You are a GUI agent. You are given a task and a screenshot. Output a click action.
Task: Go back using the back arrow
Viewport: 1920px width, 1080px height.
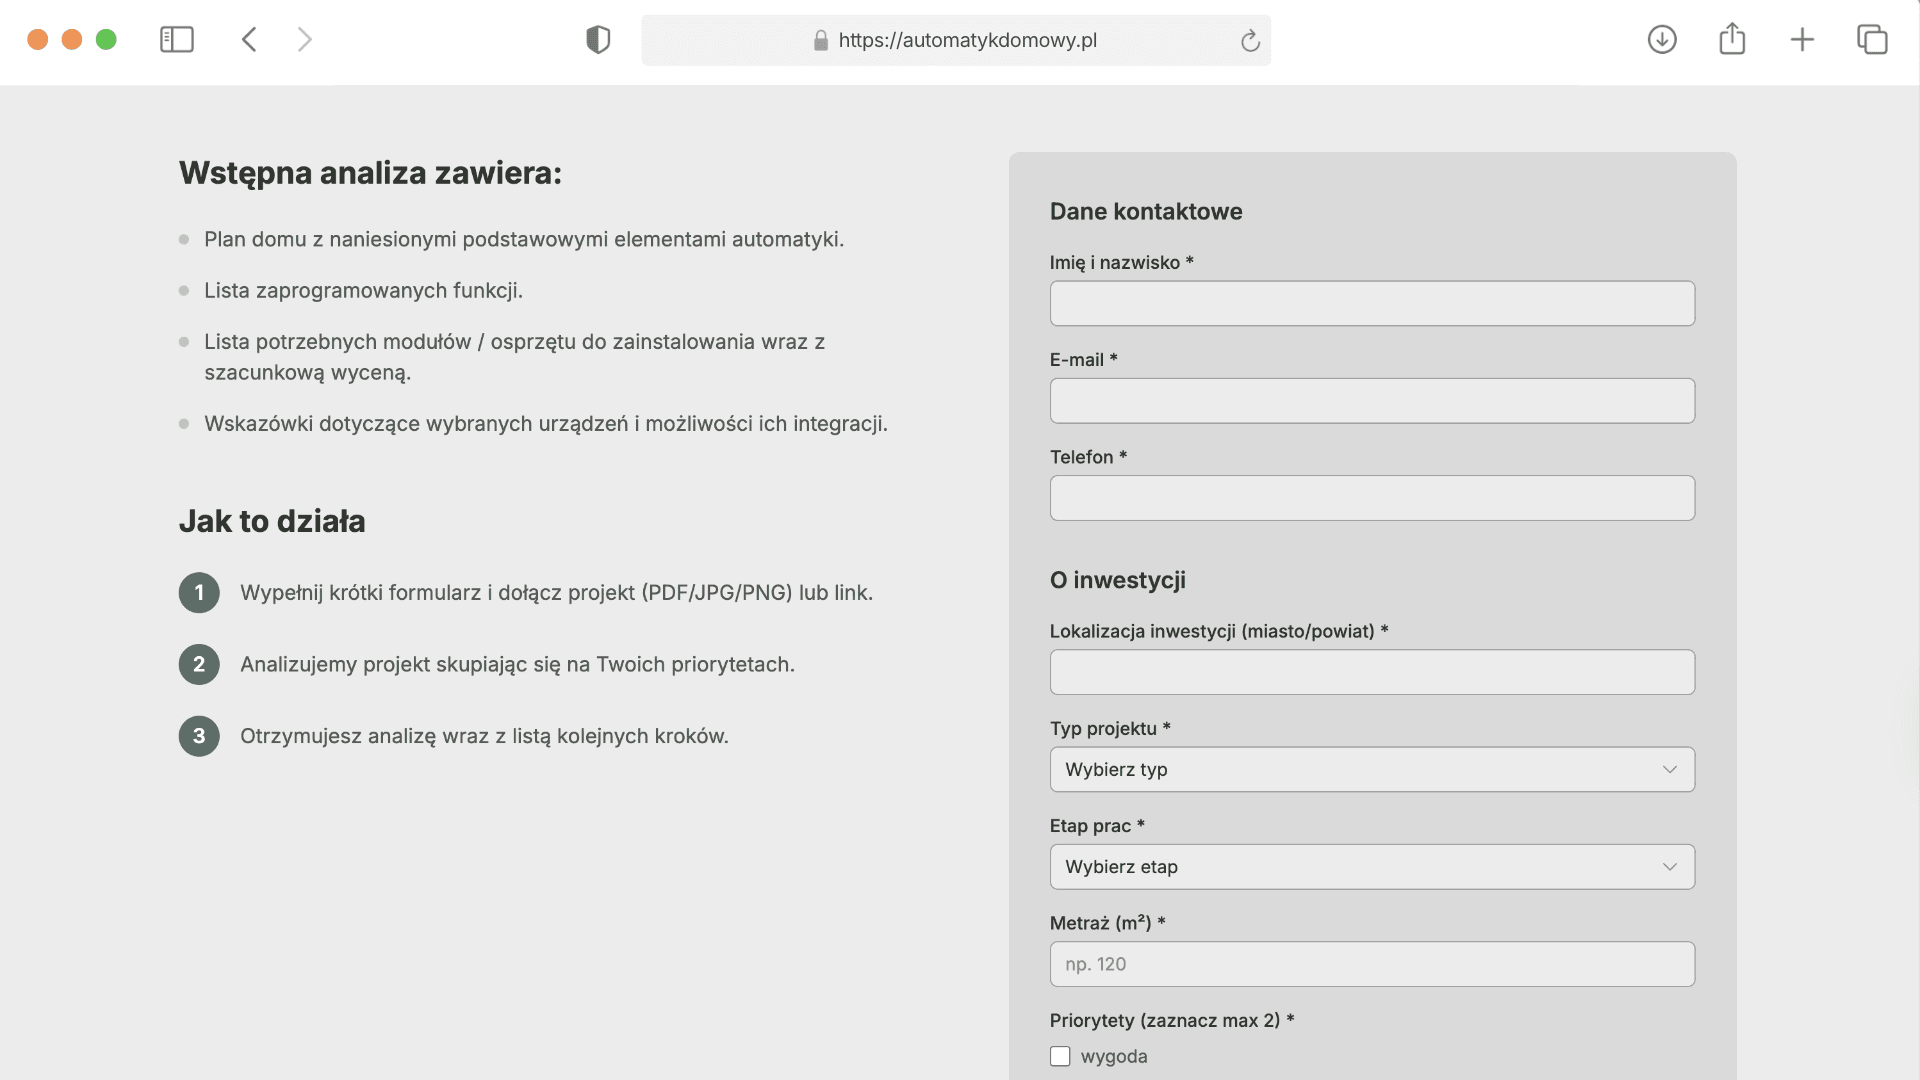click(250, 40)
